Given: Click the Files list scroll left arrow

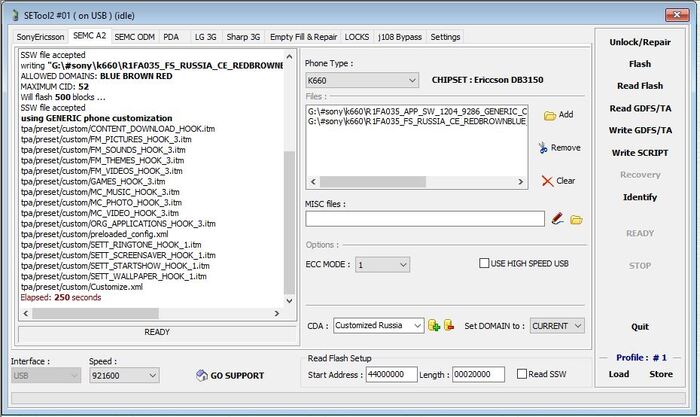Looking at the screenshot, I should 313,182.
